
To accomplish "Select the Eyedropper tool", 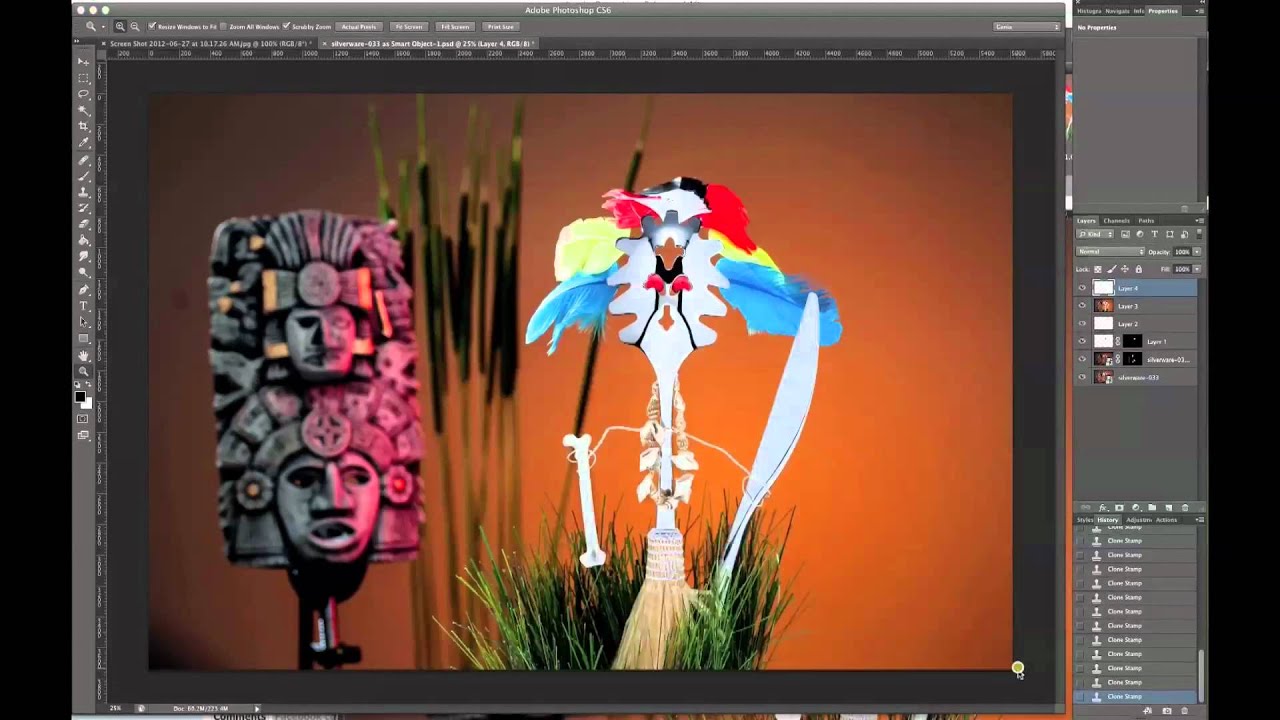I will [84, 142].
